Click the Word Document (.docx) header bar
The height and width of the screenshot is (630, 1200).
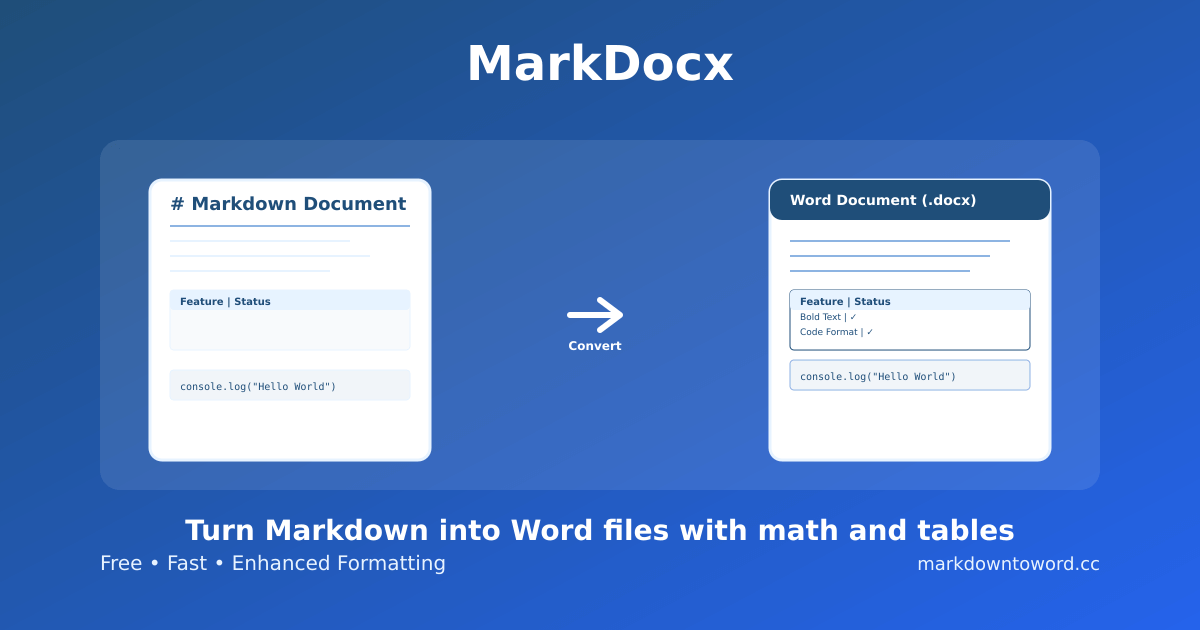[910, 200]
